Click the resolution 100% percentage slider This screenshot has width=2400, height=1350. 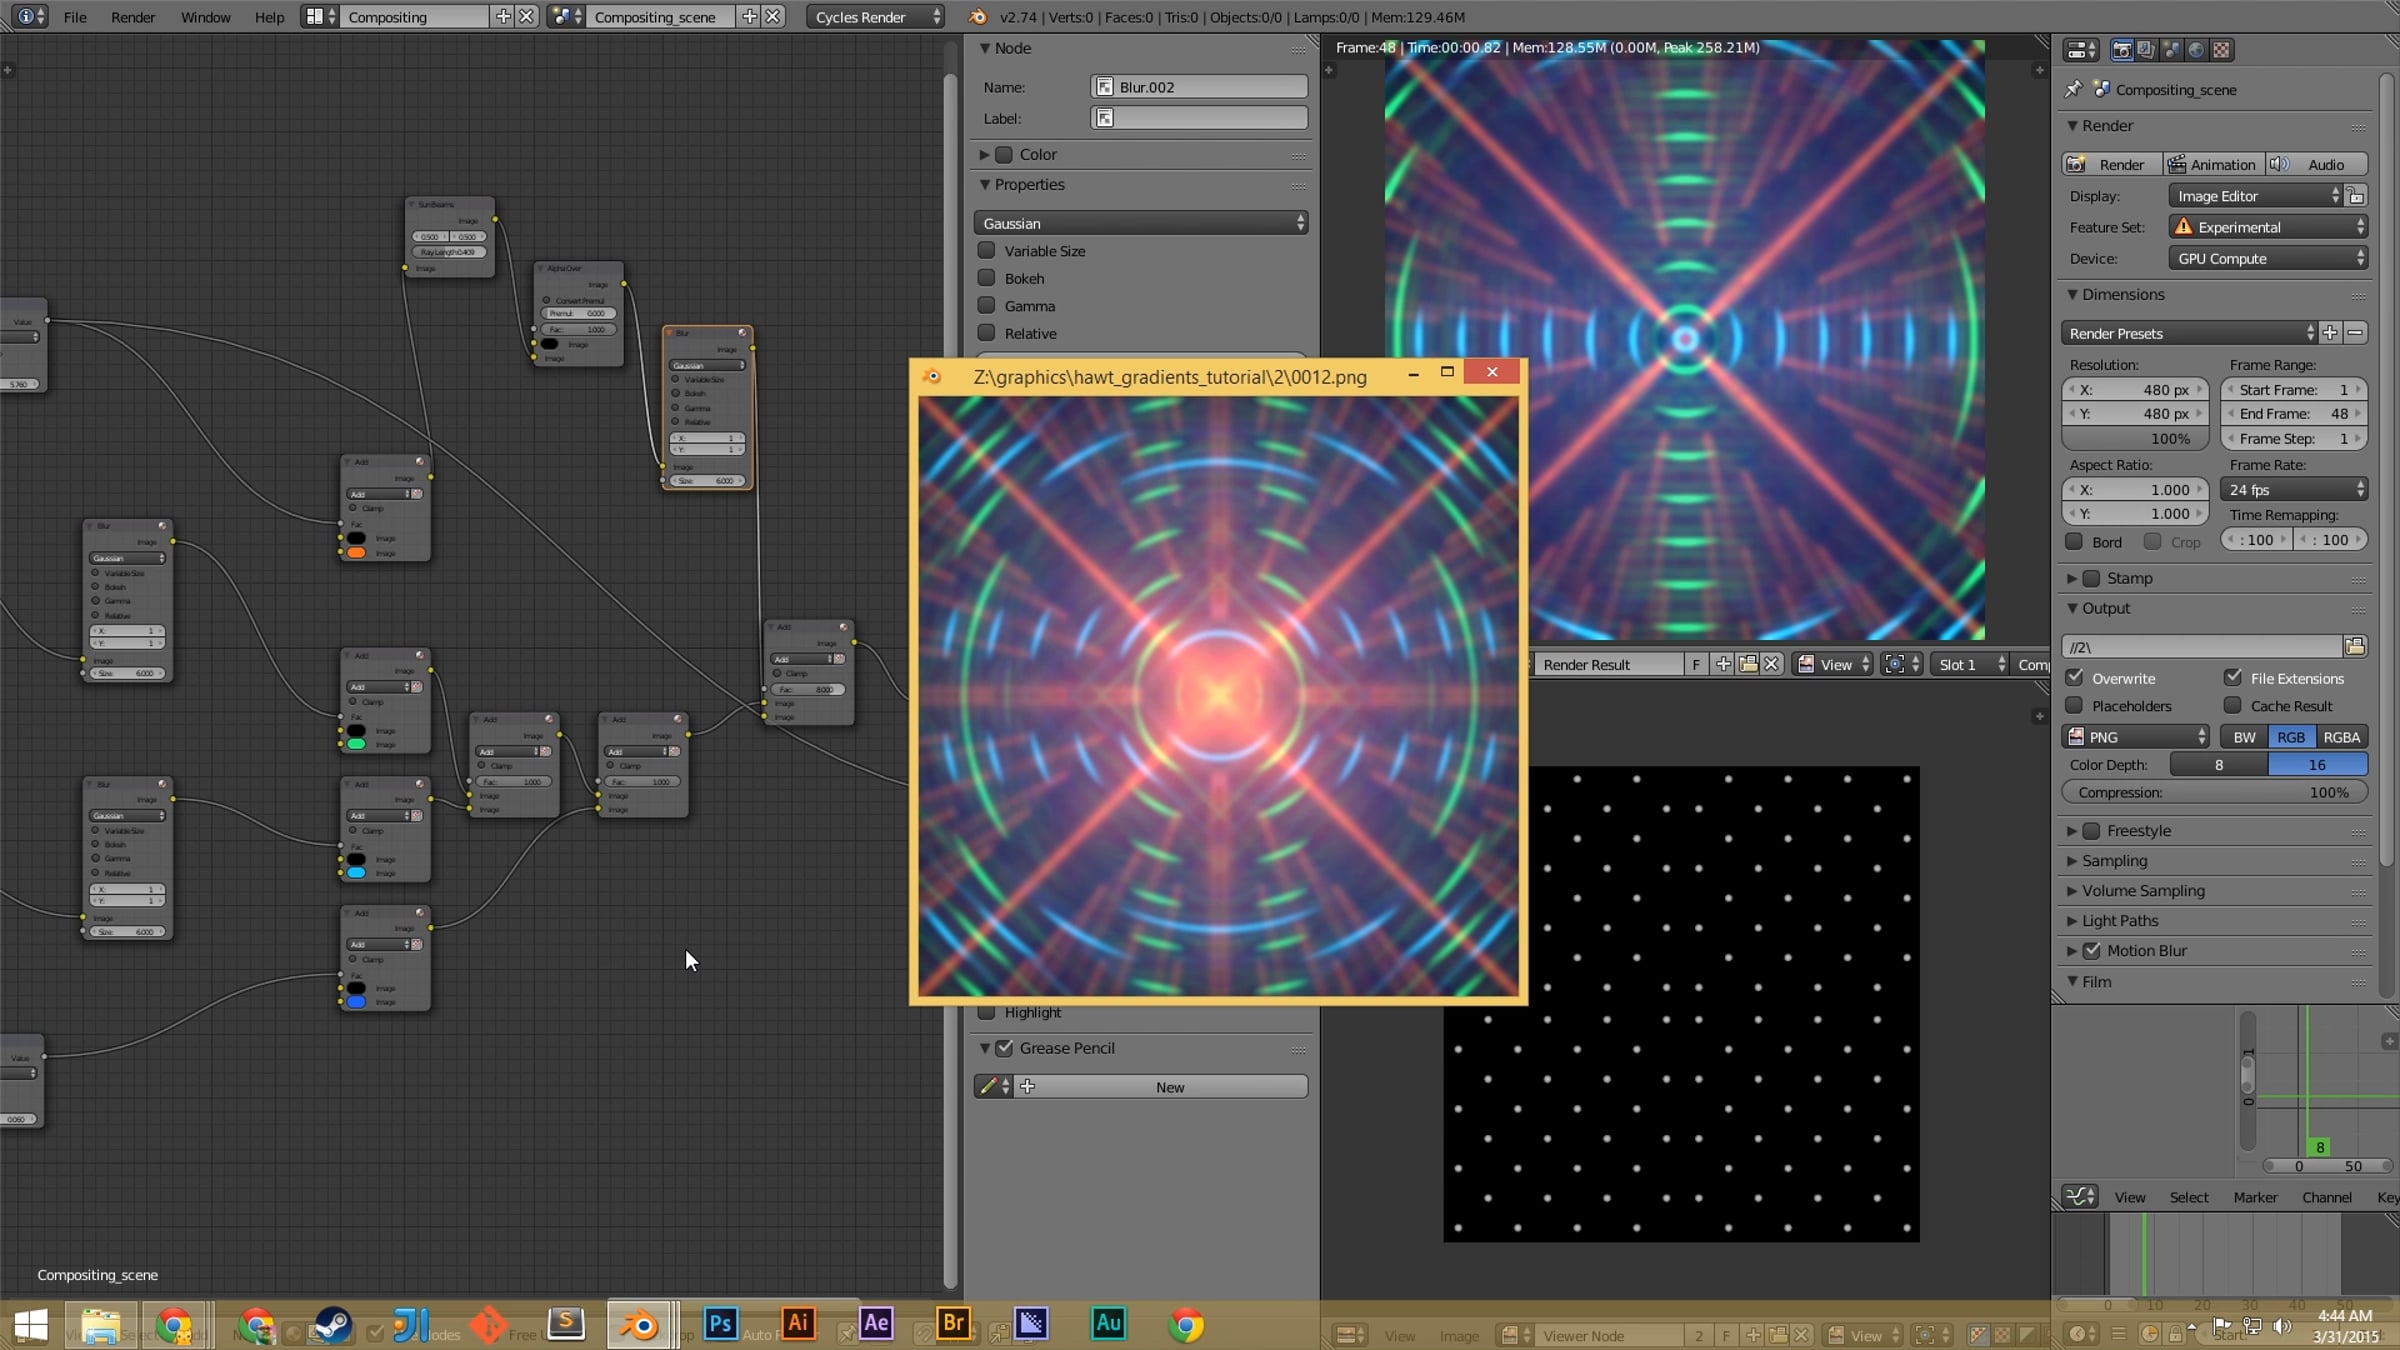pos(2134,439)
